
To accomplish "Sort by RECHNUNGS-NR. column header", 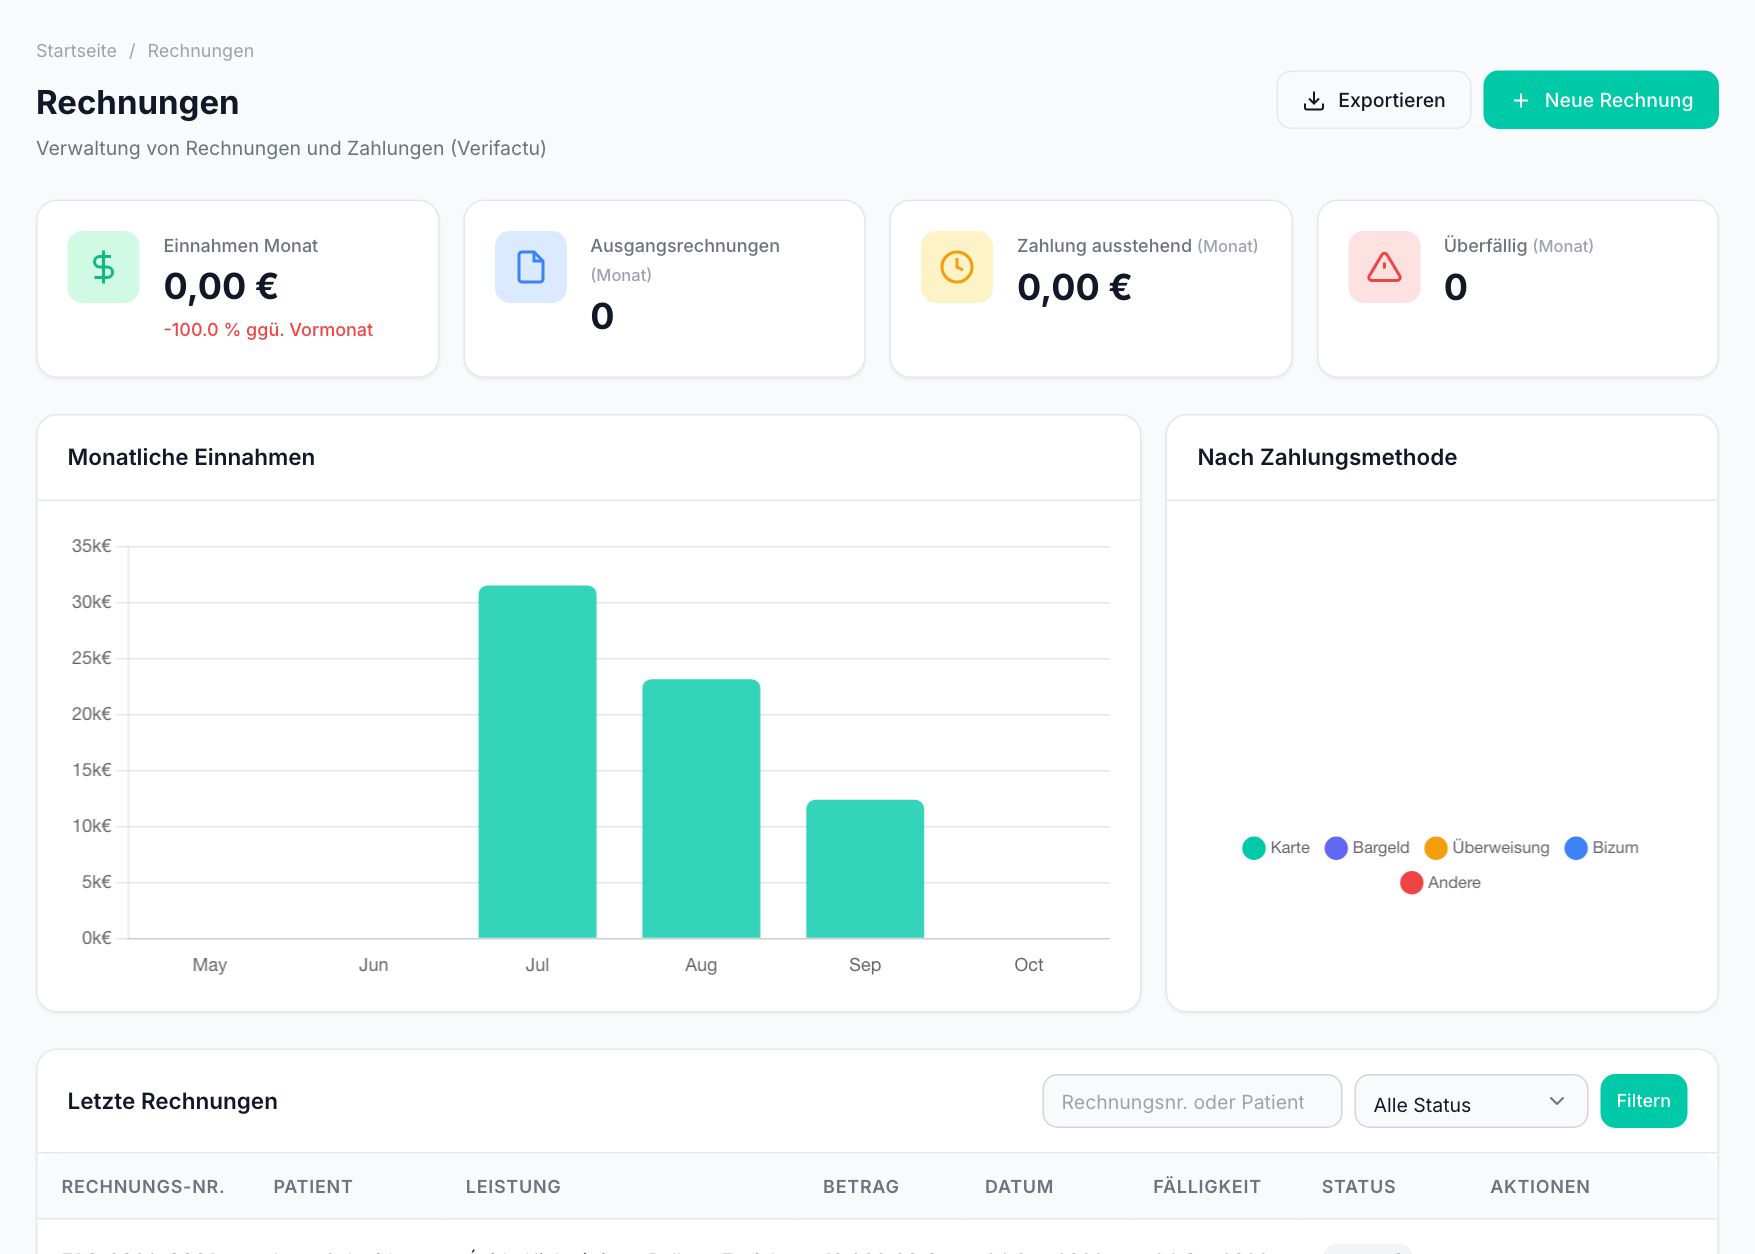I will coord(143,1187).
